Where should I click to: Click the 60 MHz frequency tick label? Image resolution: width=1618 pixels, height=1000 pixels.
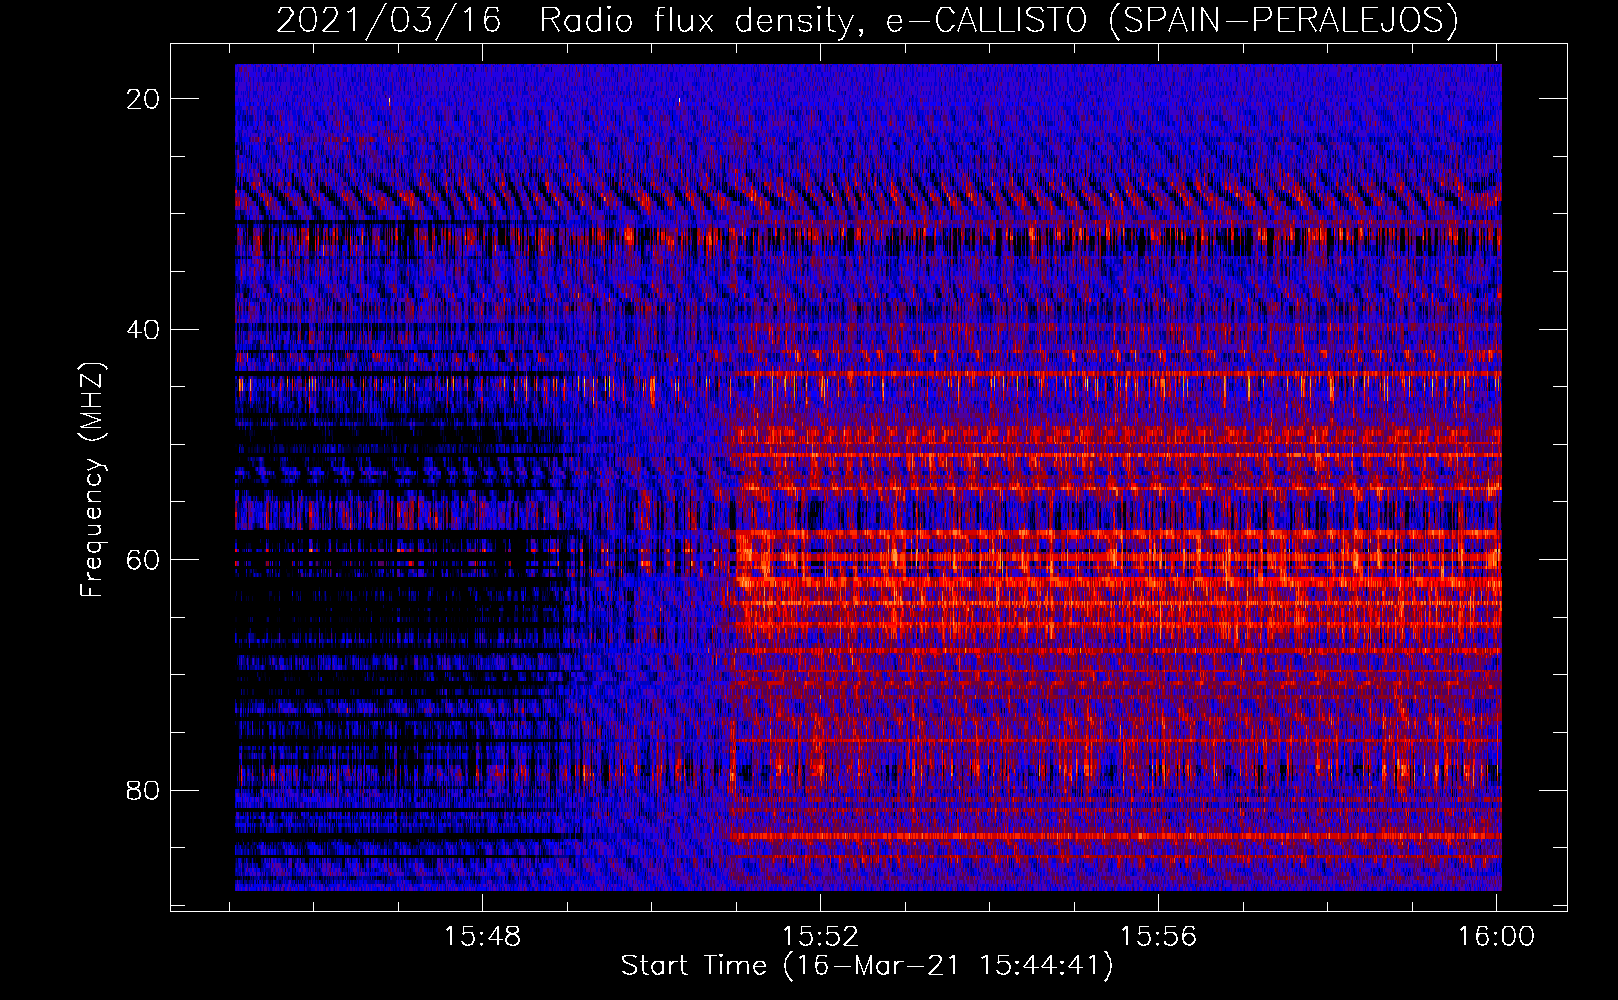pyautogui.click(x=143, y=560)
